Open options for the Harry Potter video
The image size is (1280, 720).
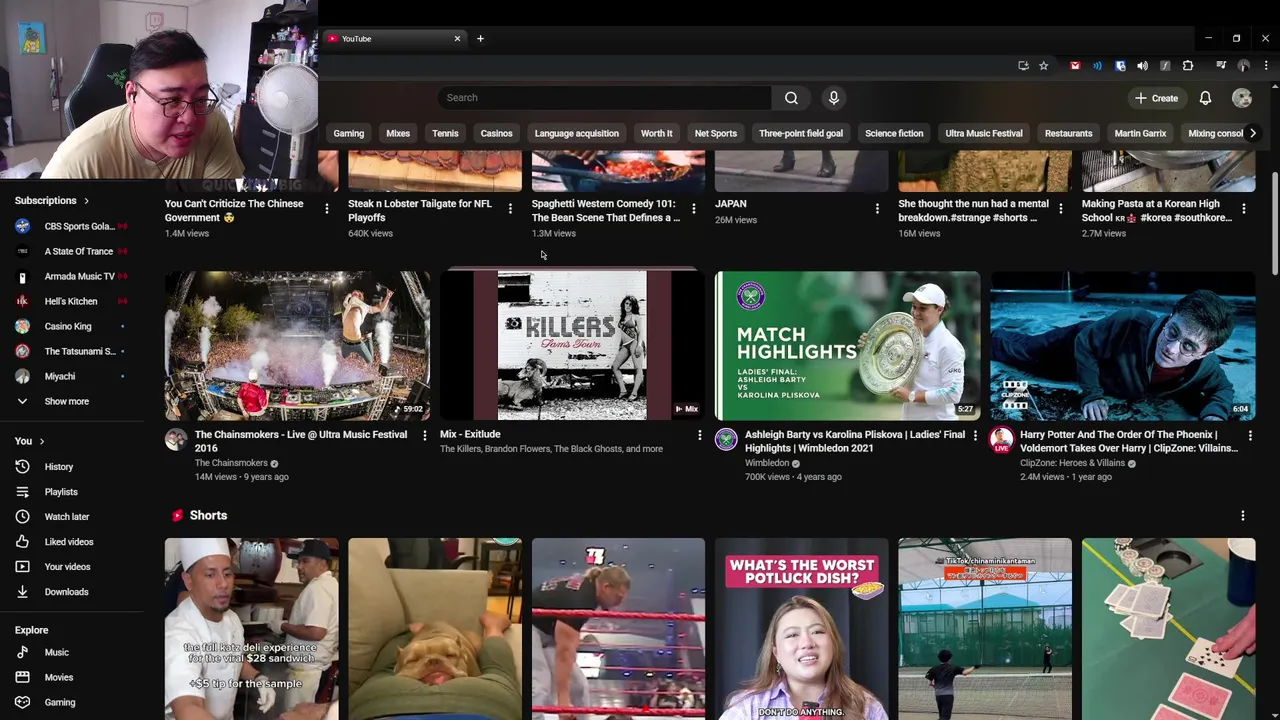click(1249, 436)
